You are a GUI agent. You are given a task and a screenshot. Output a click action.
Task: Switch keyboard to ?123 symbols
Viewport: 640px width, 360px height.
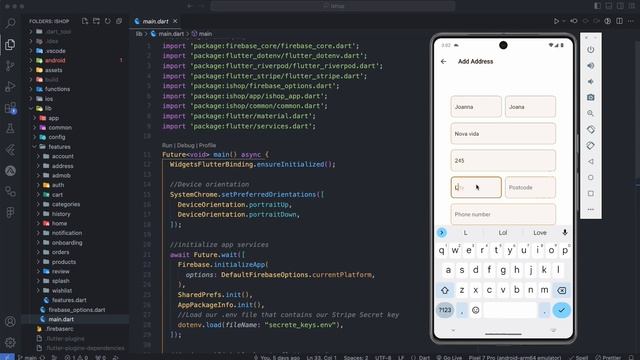point(445,310)
